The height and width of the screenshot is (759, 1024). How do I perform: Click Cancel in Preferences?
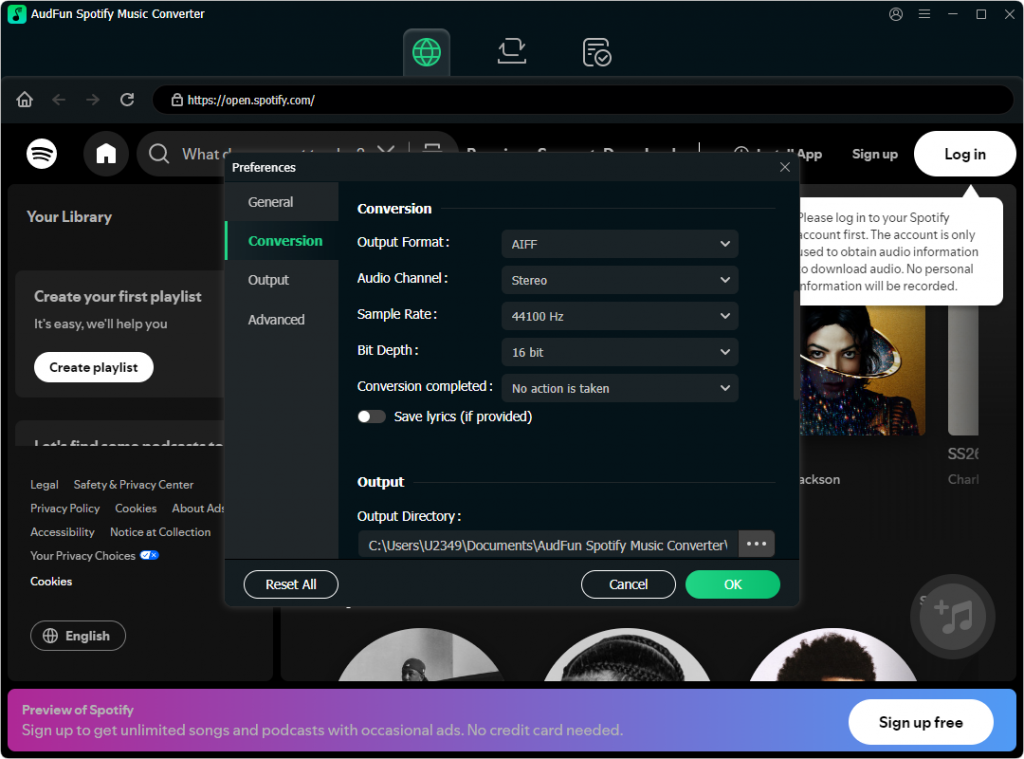(x=628, y=584)
